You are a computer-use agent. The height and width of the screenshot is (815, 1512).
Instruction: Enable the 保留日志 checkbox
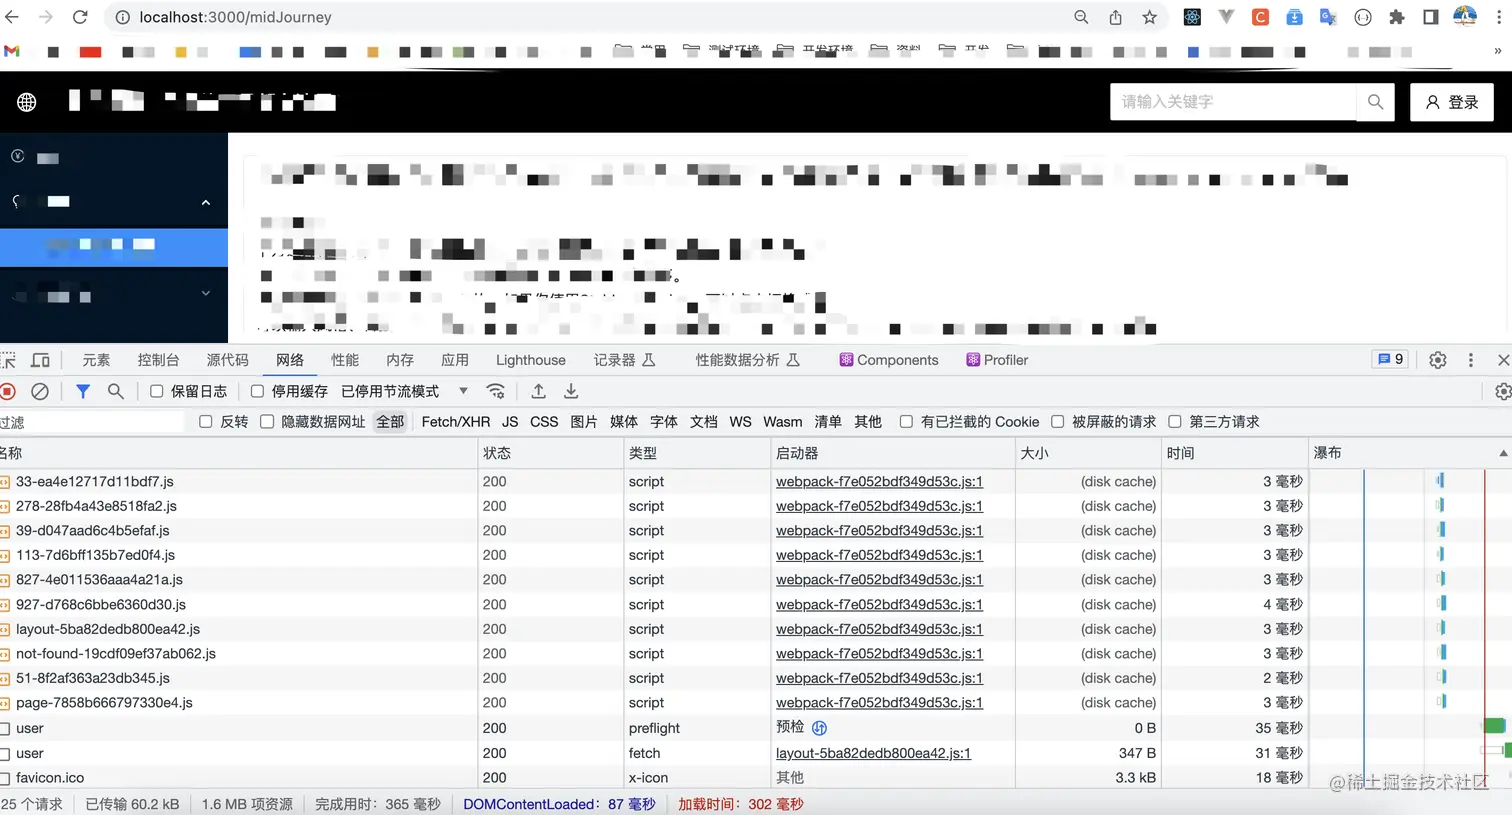tap(157, 391)
